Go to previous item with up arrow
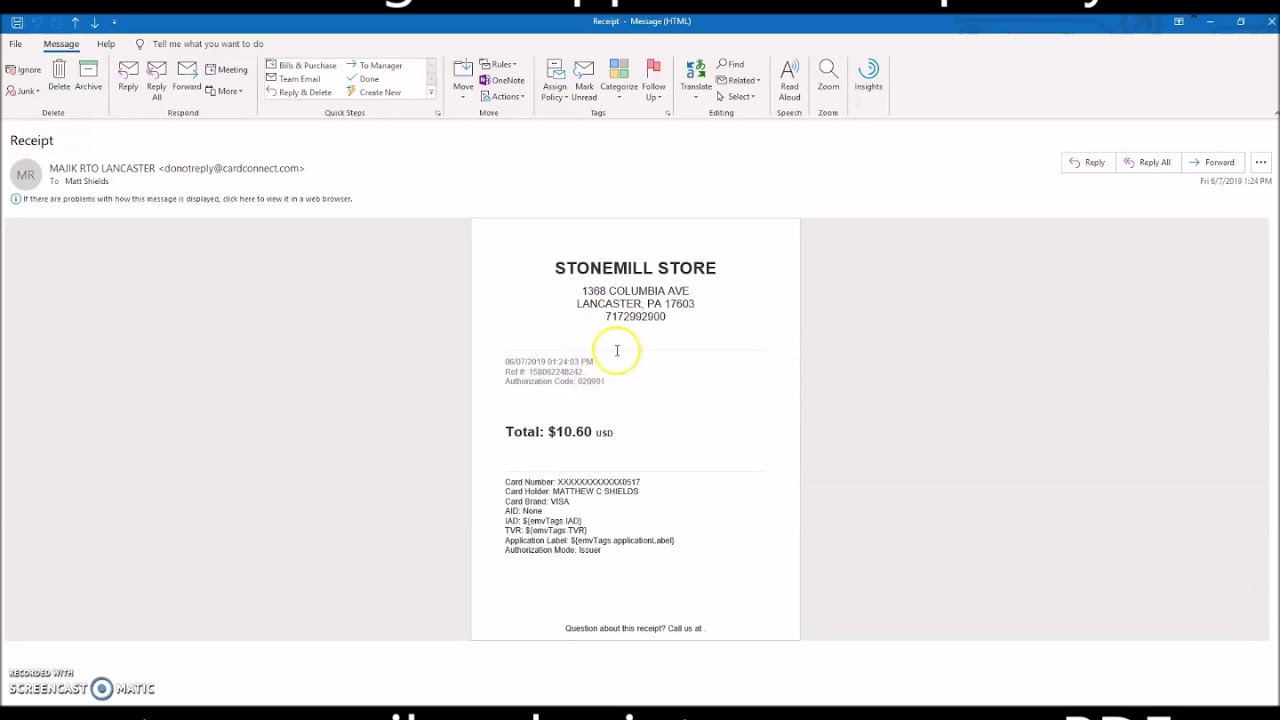This screenshot has height=720, width=1280. (x=75, y=22)
